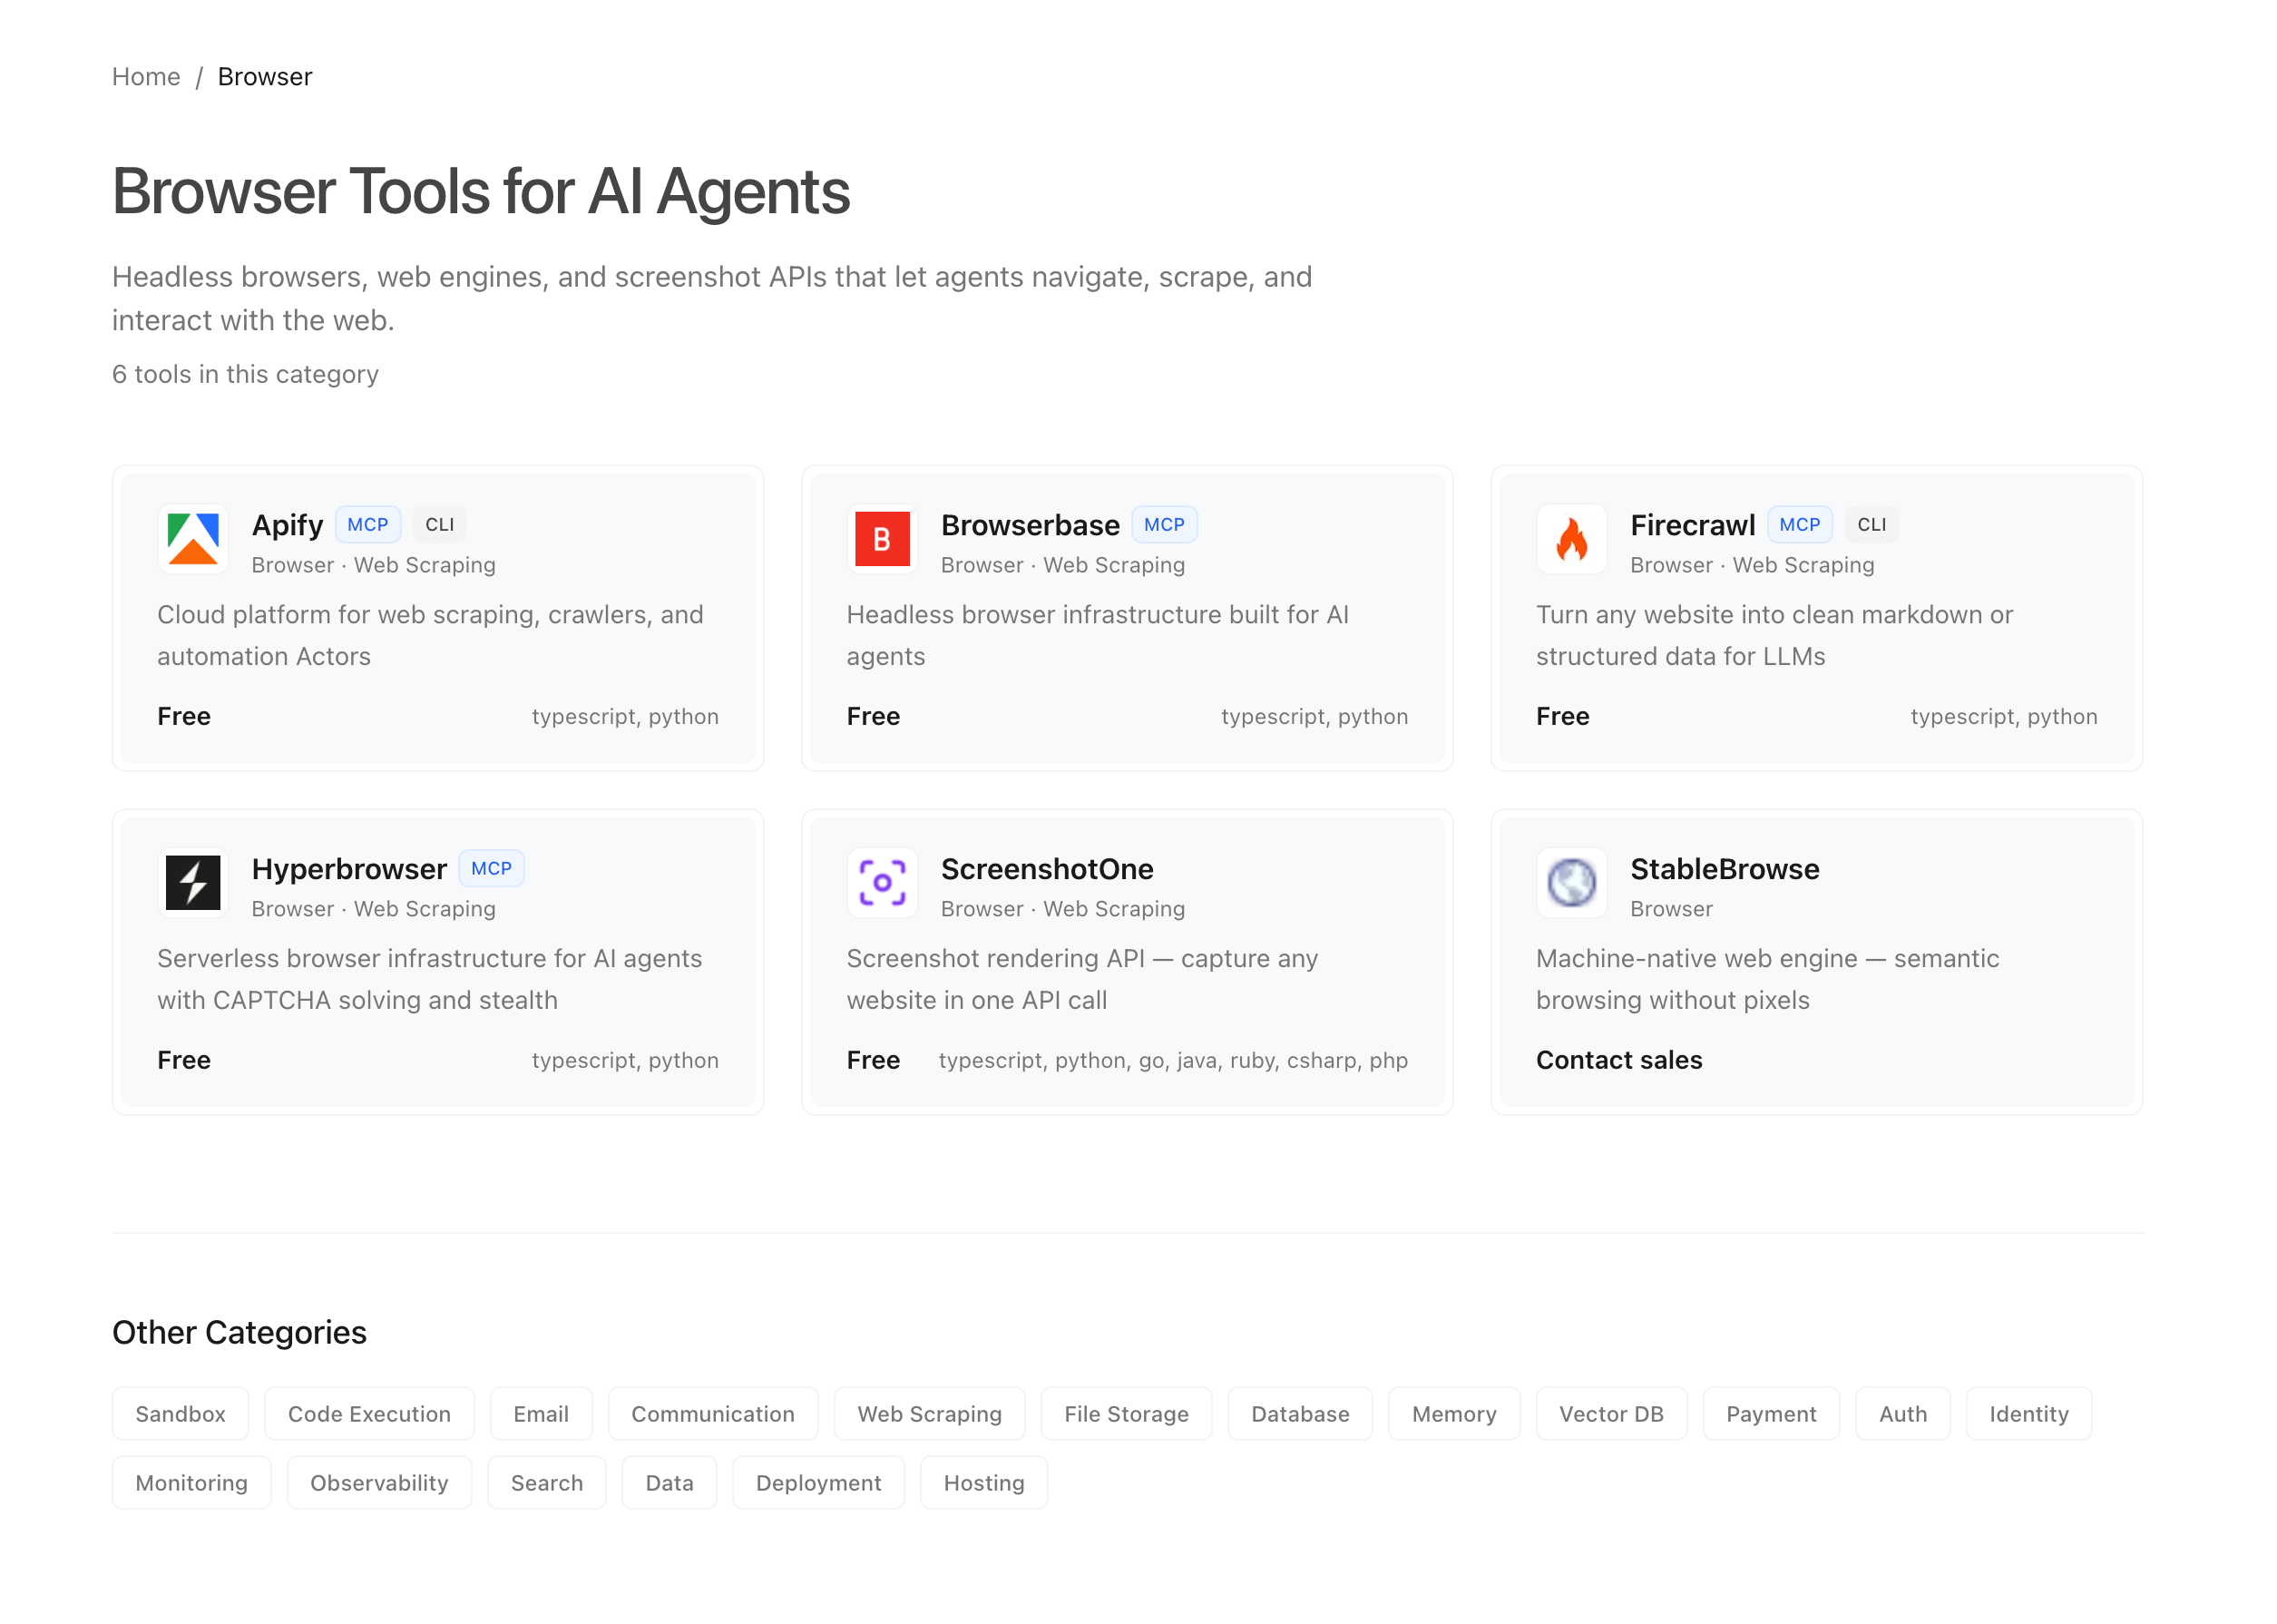Select the Hosting category chip
This screenshot has width=2277, height=1624.
click(983, 1482)
